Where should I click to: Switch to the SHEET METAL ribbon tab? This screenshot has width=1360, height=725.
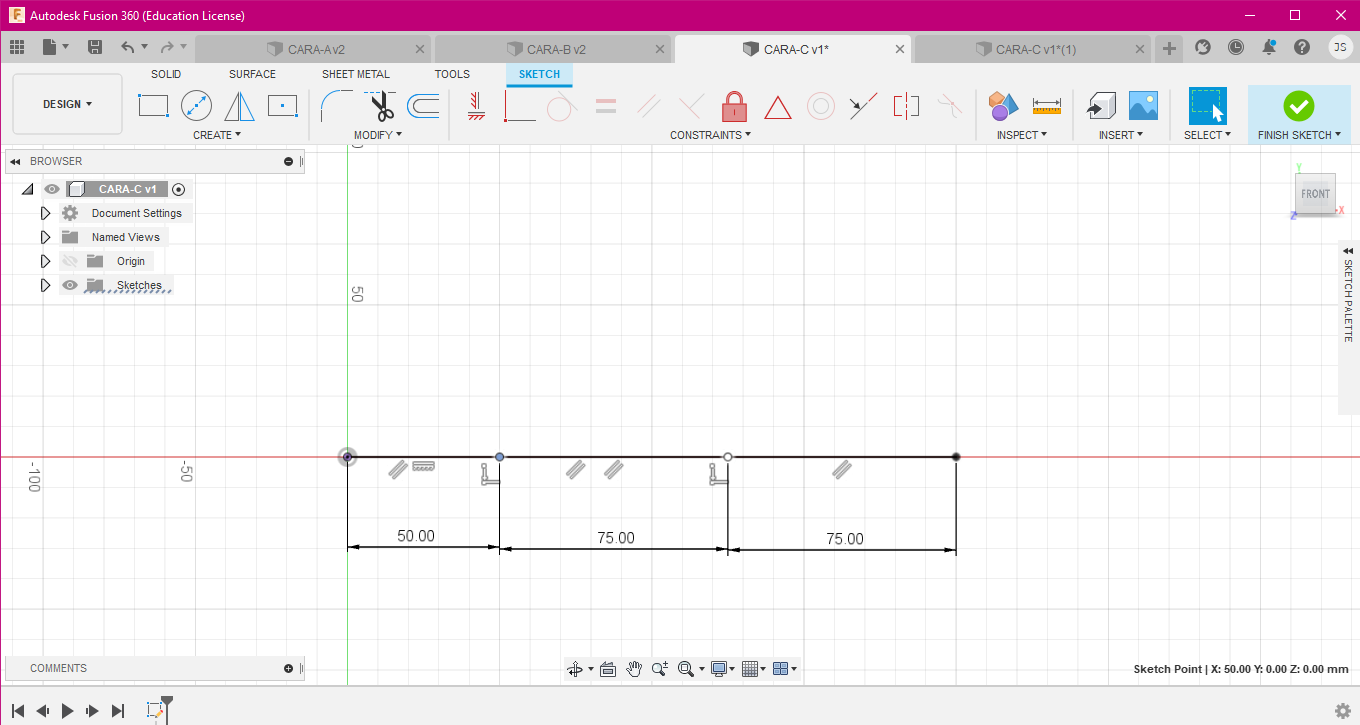(356, 74)
